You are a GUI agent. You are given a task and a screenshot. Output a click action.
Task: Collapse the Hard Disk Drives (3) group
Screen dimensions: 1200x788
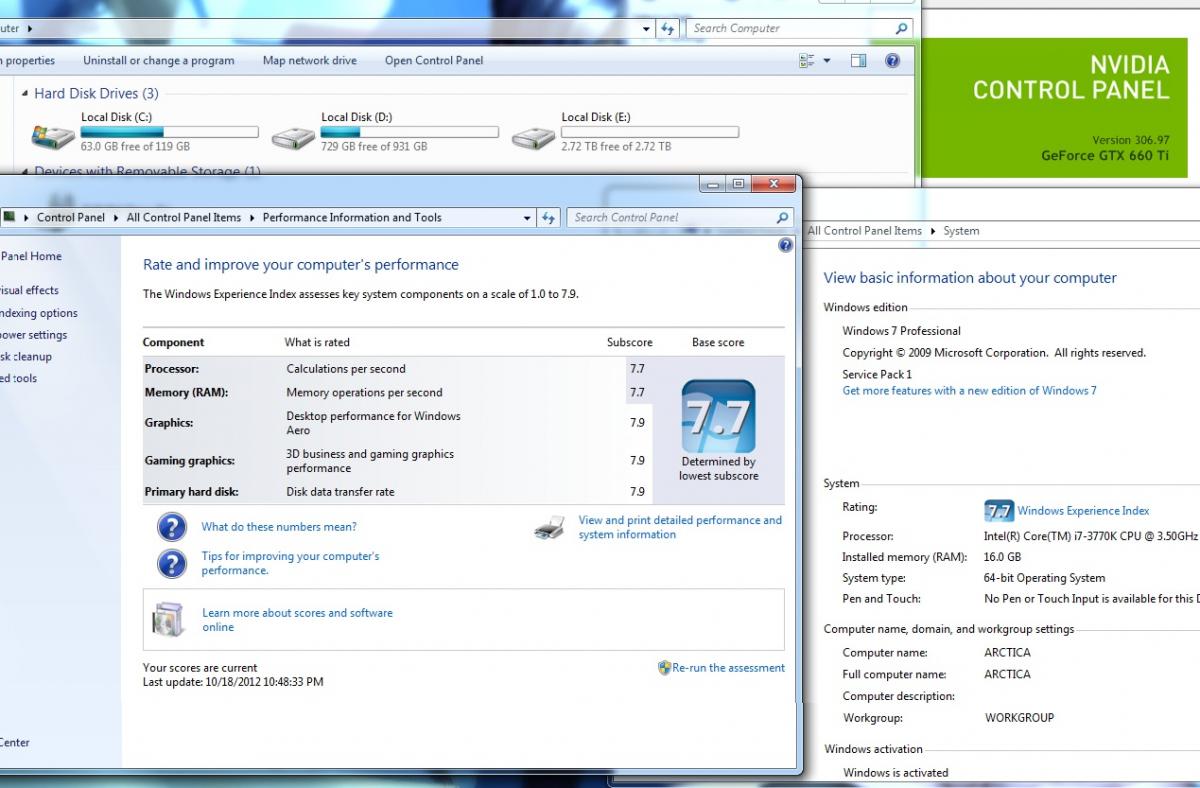(x=24, y=93)
